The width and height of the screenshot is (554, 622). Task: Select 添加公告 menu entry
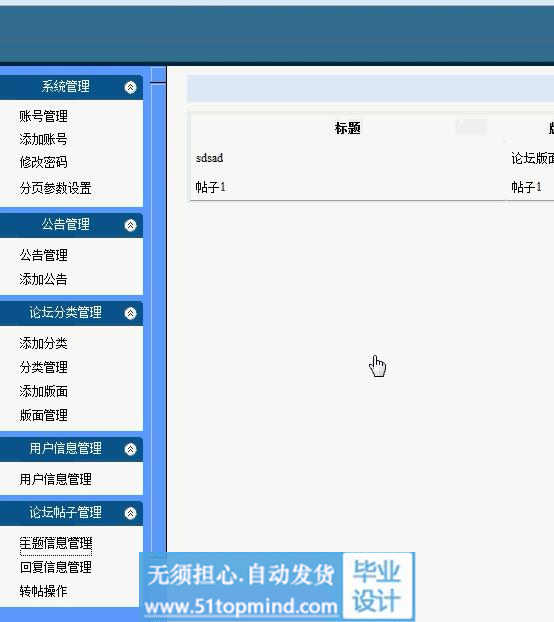click(x=44, y=279)
